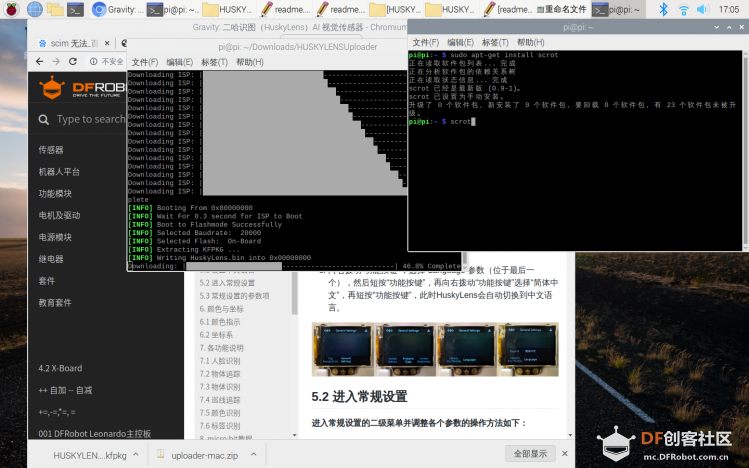Open 功能模块 in the wiki sidebar

coord(55,194)
